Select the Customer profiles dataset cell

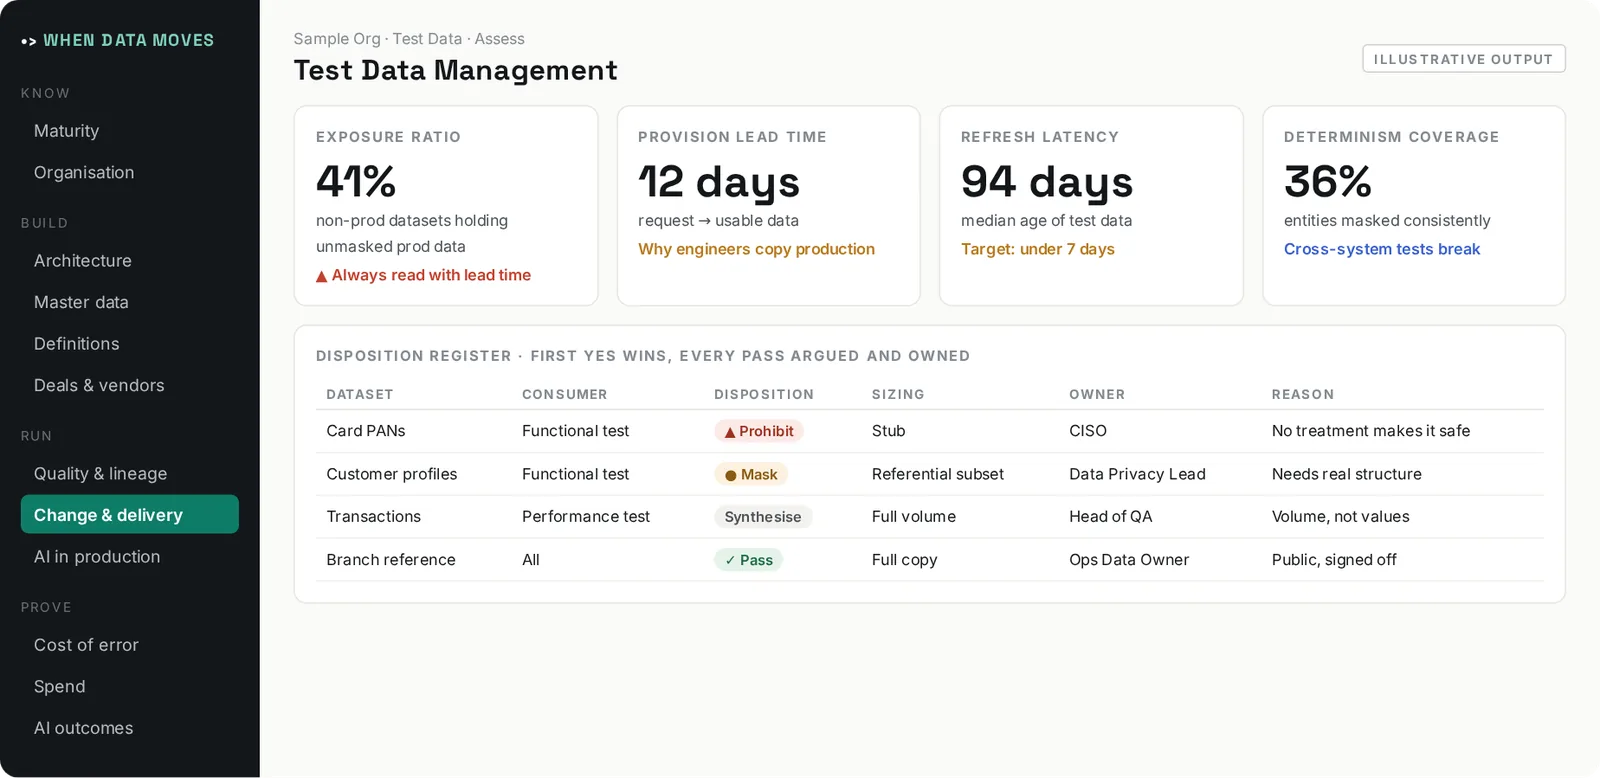tap(392, 474)
